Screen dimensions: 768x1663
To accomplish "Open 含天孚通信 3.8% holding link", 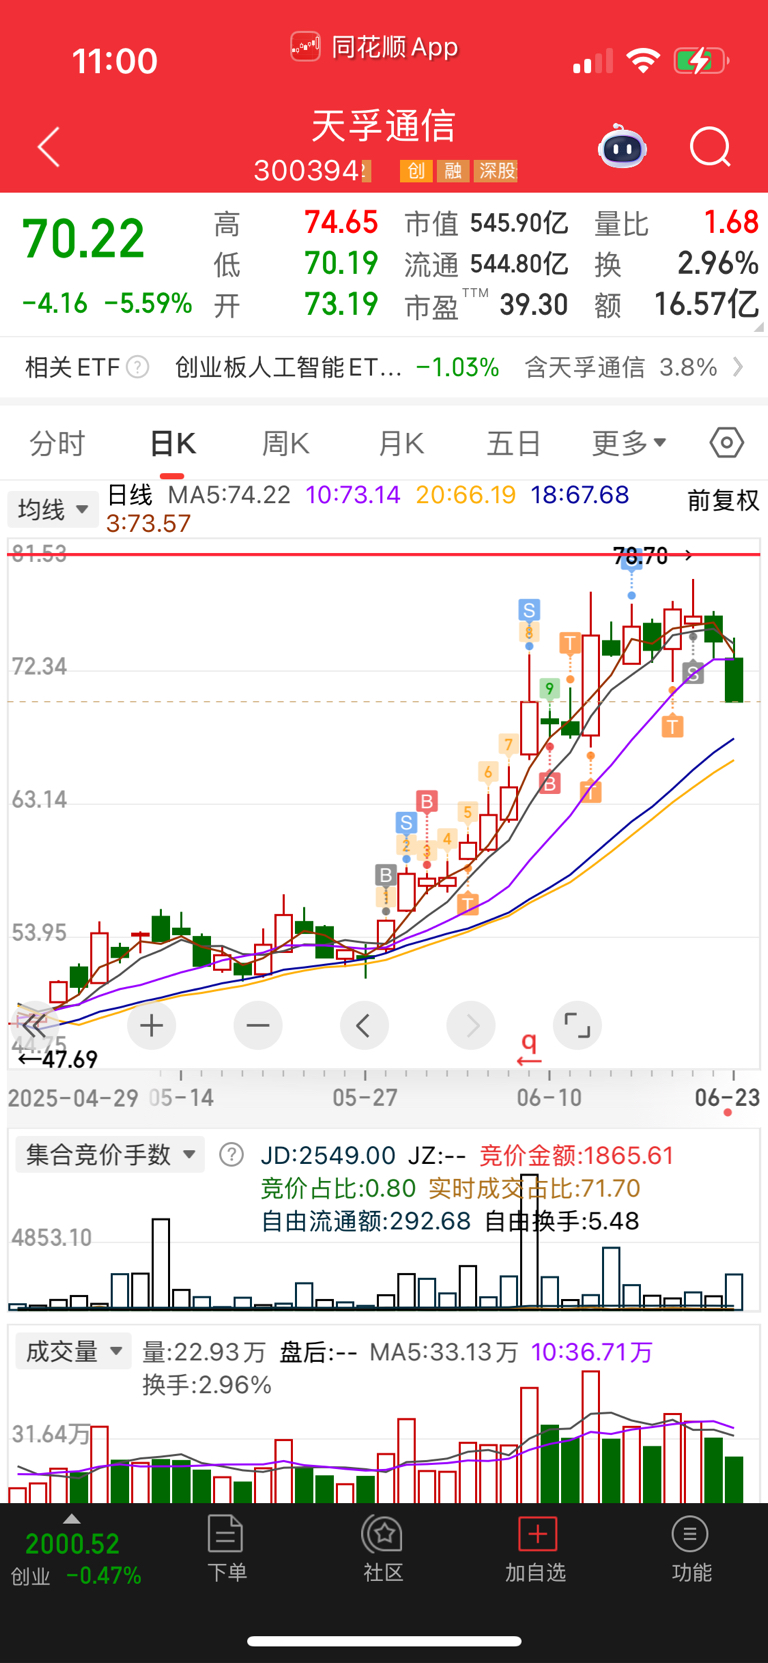I will pos(621,367).
